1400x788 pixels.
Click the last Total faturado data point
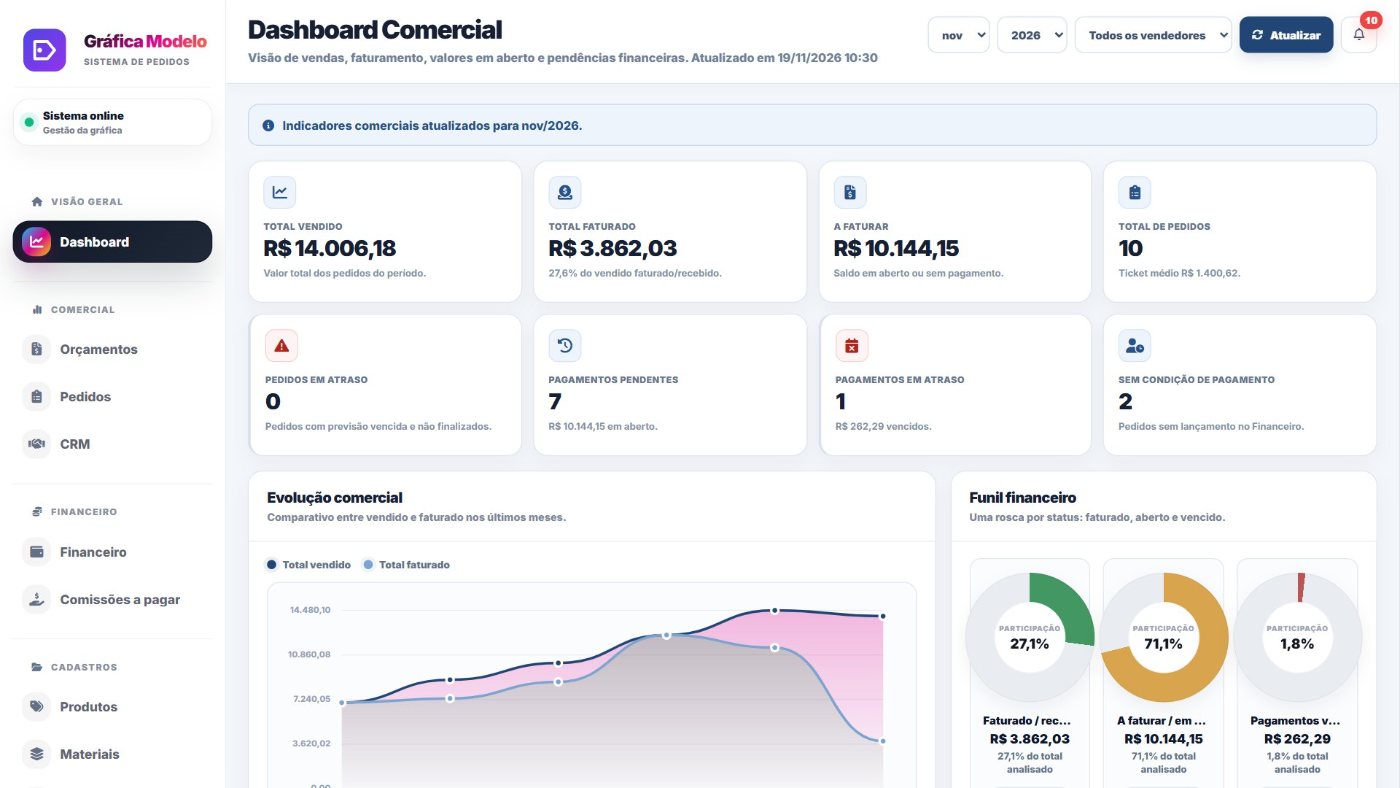883,741
